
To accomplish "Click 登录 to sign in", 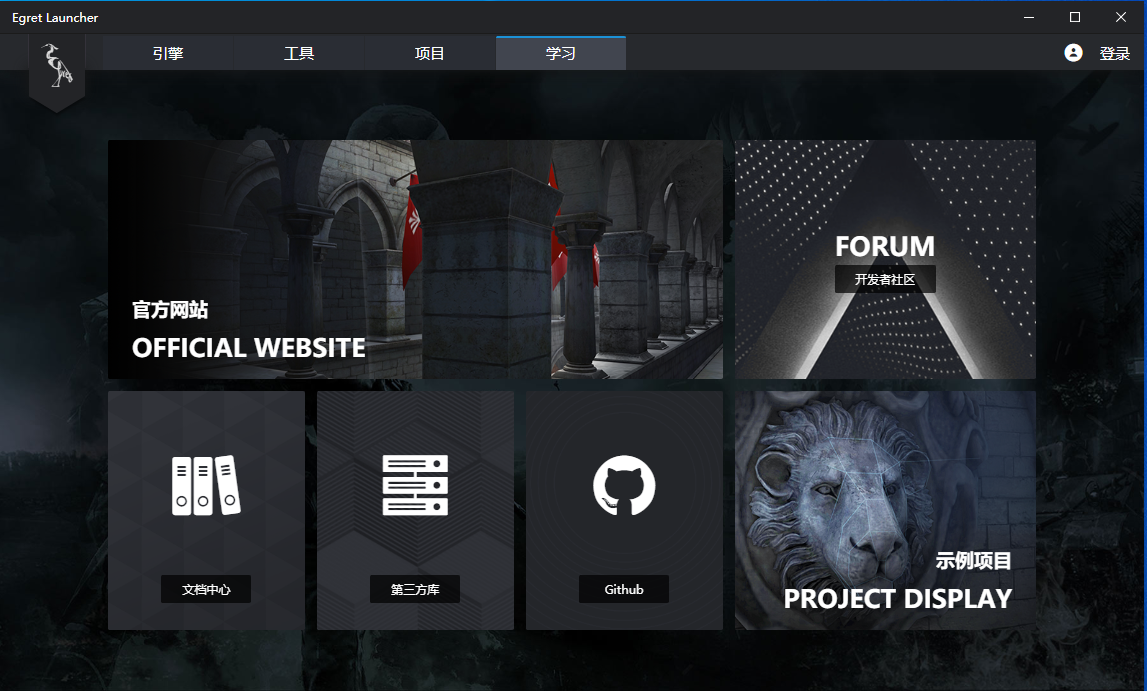I will 1115,53.
